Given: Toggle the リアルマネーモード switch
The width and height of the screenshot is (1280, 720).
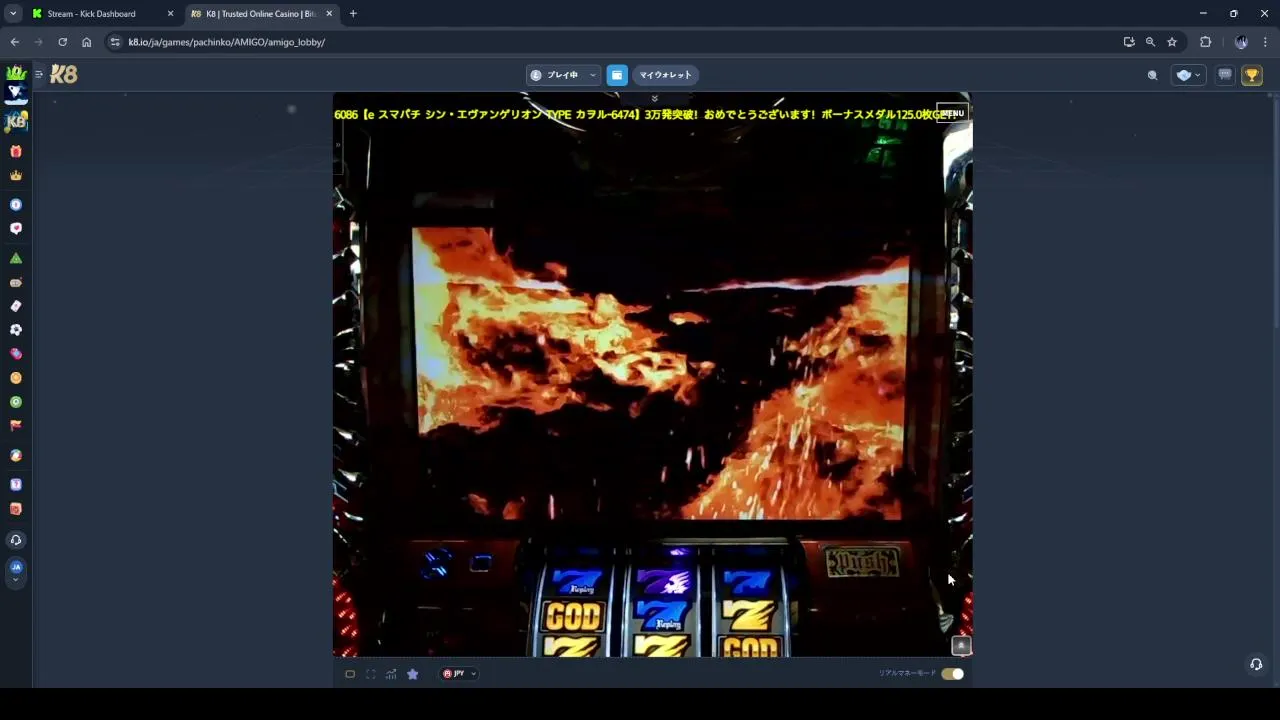Looking at the screenshot, I should click(952, 674).
